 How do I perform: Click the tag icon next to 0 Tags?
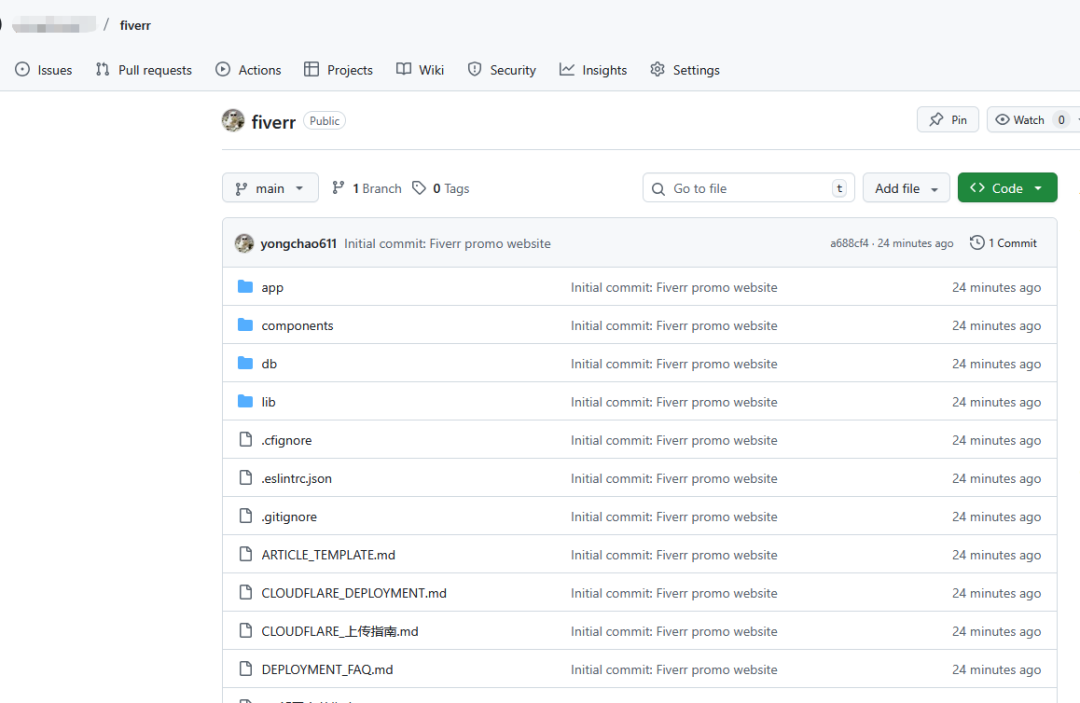tap(419, 188)
